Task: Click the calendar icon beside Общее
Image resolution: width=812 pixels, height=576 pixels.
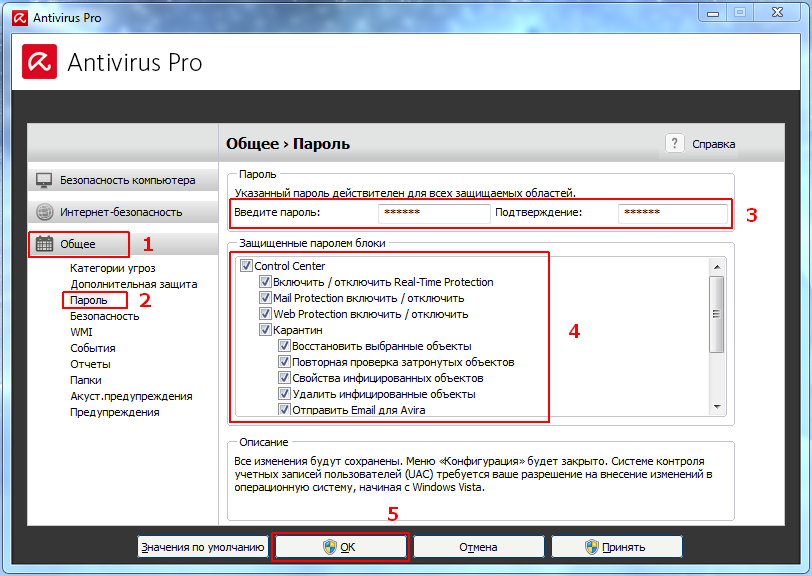Action: pos(45,243)
